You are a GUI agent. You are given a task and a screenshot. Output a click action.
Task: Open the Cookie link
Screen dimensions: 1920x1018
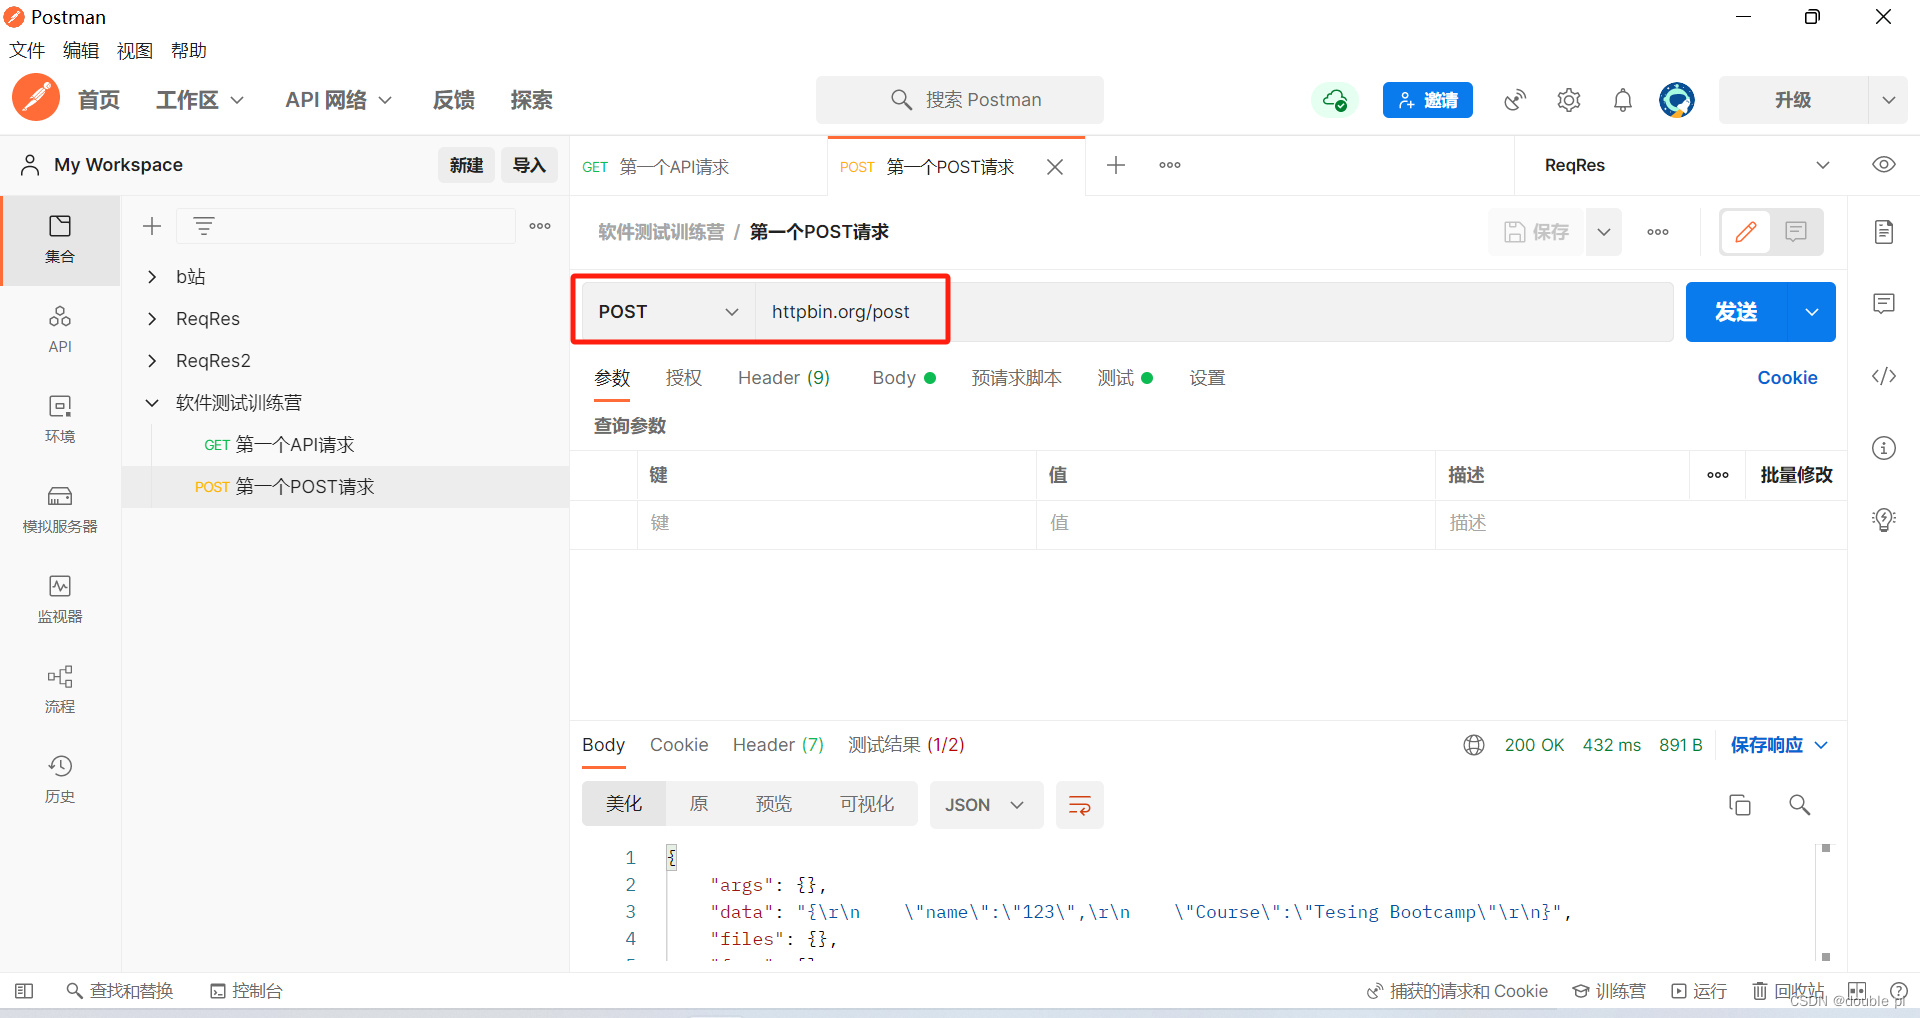pyautogui.click(x=1787, y=378)
